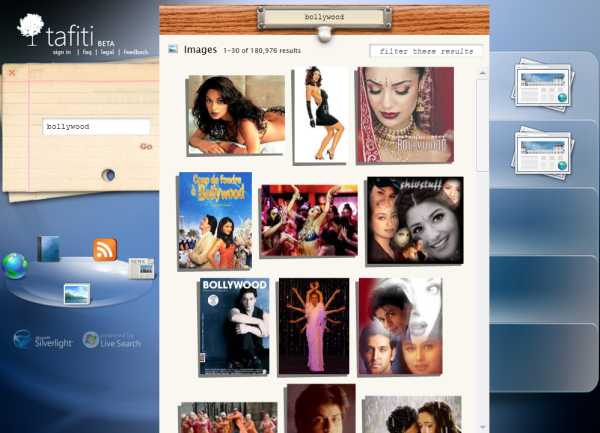Viewport: 600px width, 433px height.
Task: Open thumbnail of dancers in red club
Action: [x=309, y=221]
